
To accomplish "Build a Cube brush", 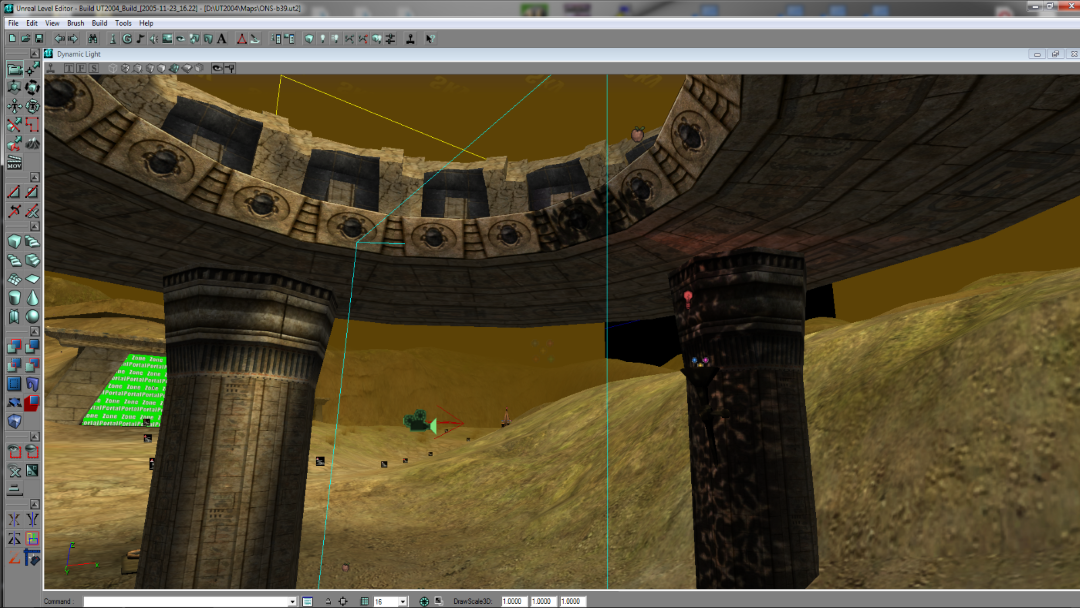I will coord(15,242).
